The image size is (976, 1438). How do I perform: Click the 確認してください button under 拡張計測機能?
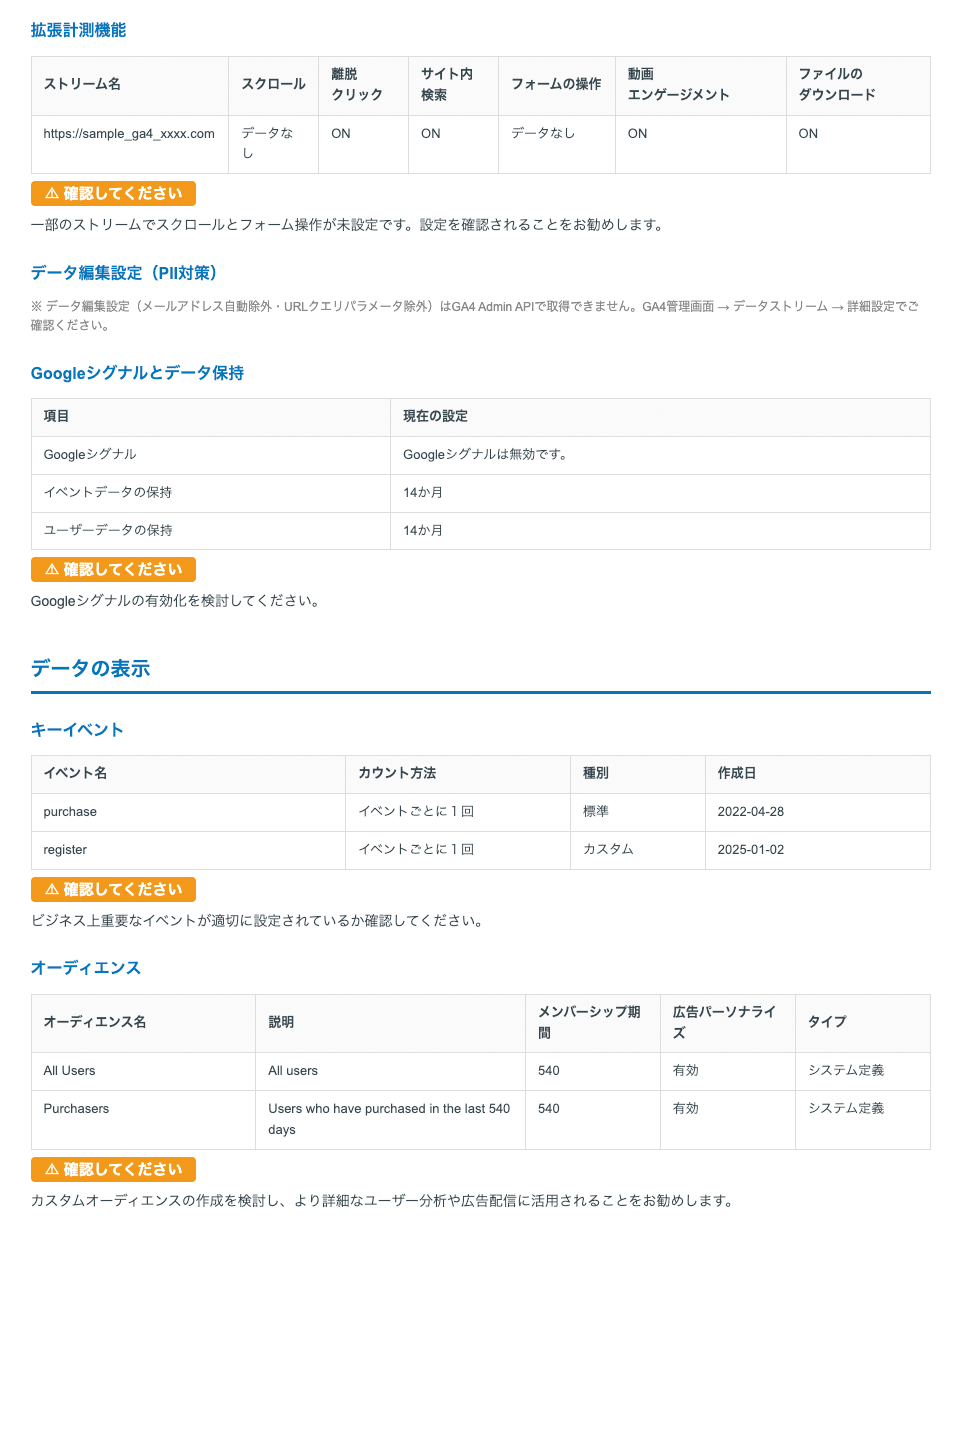tap(113, 194)
